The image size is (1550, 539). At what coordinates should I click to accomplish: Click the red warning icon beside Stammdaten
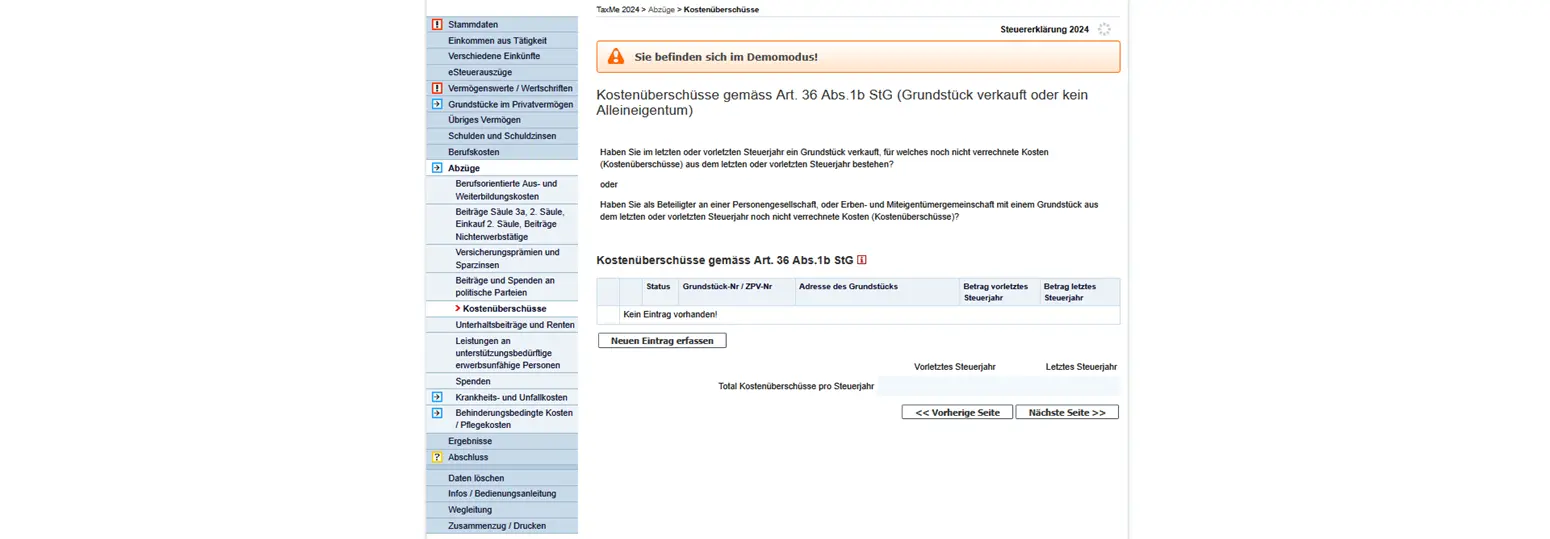[436, 24]
